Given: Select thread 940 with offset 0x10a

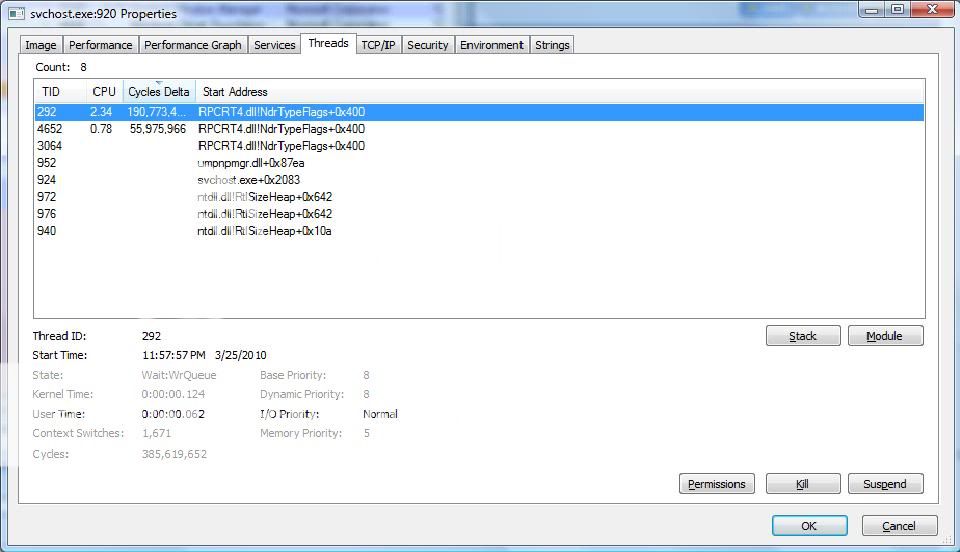Looking at the screenshot, I should pos(479,231).
